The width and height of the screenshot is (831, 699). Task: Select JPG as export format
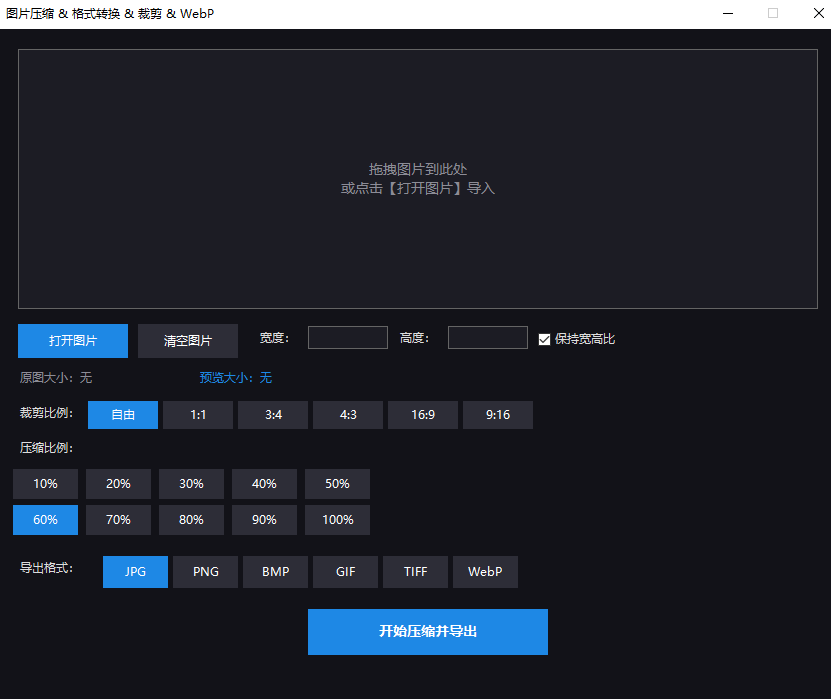click(135, 572)
